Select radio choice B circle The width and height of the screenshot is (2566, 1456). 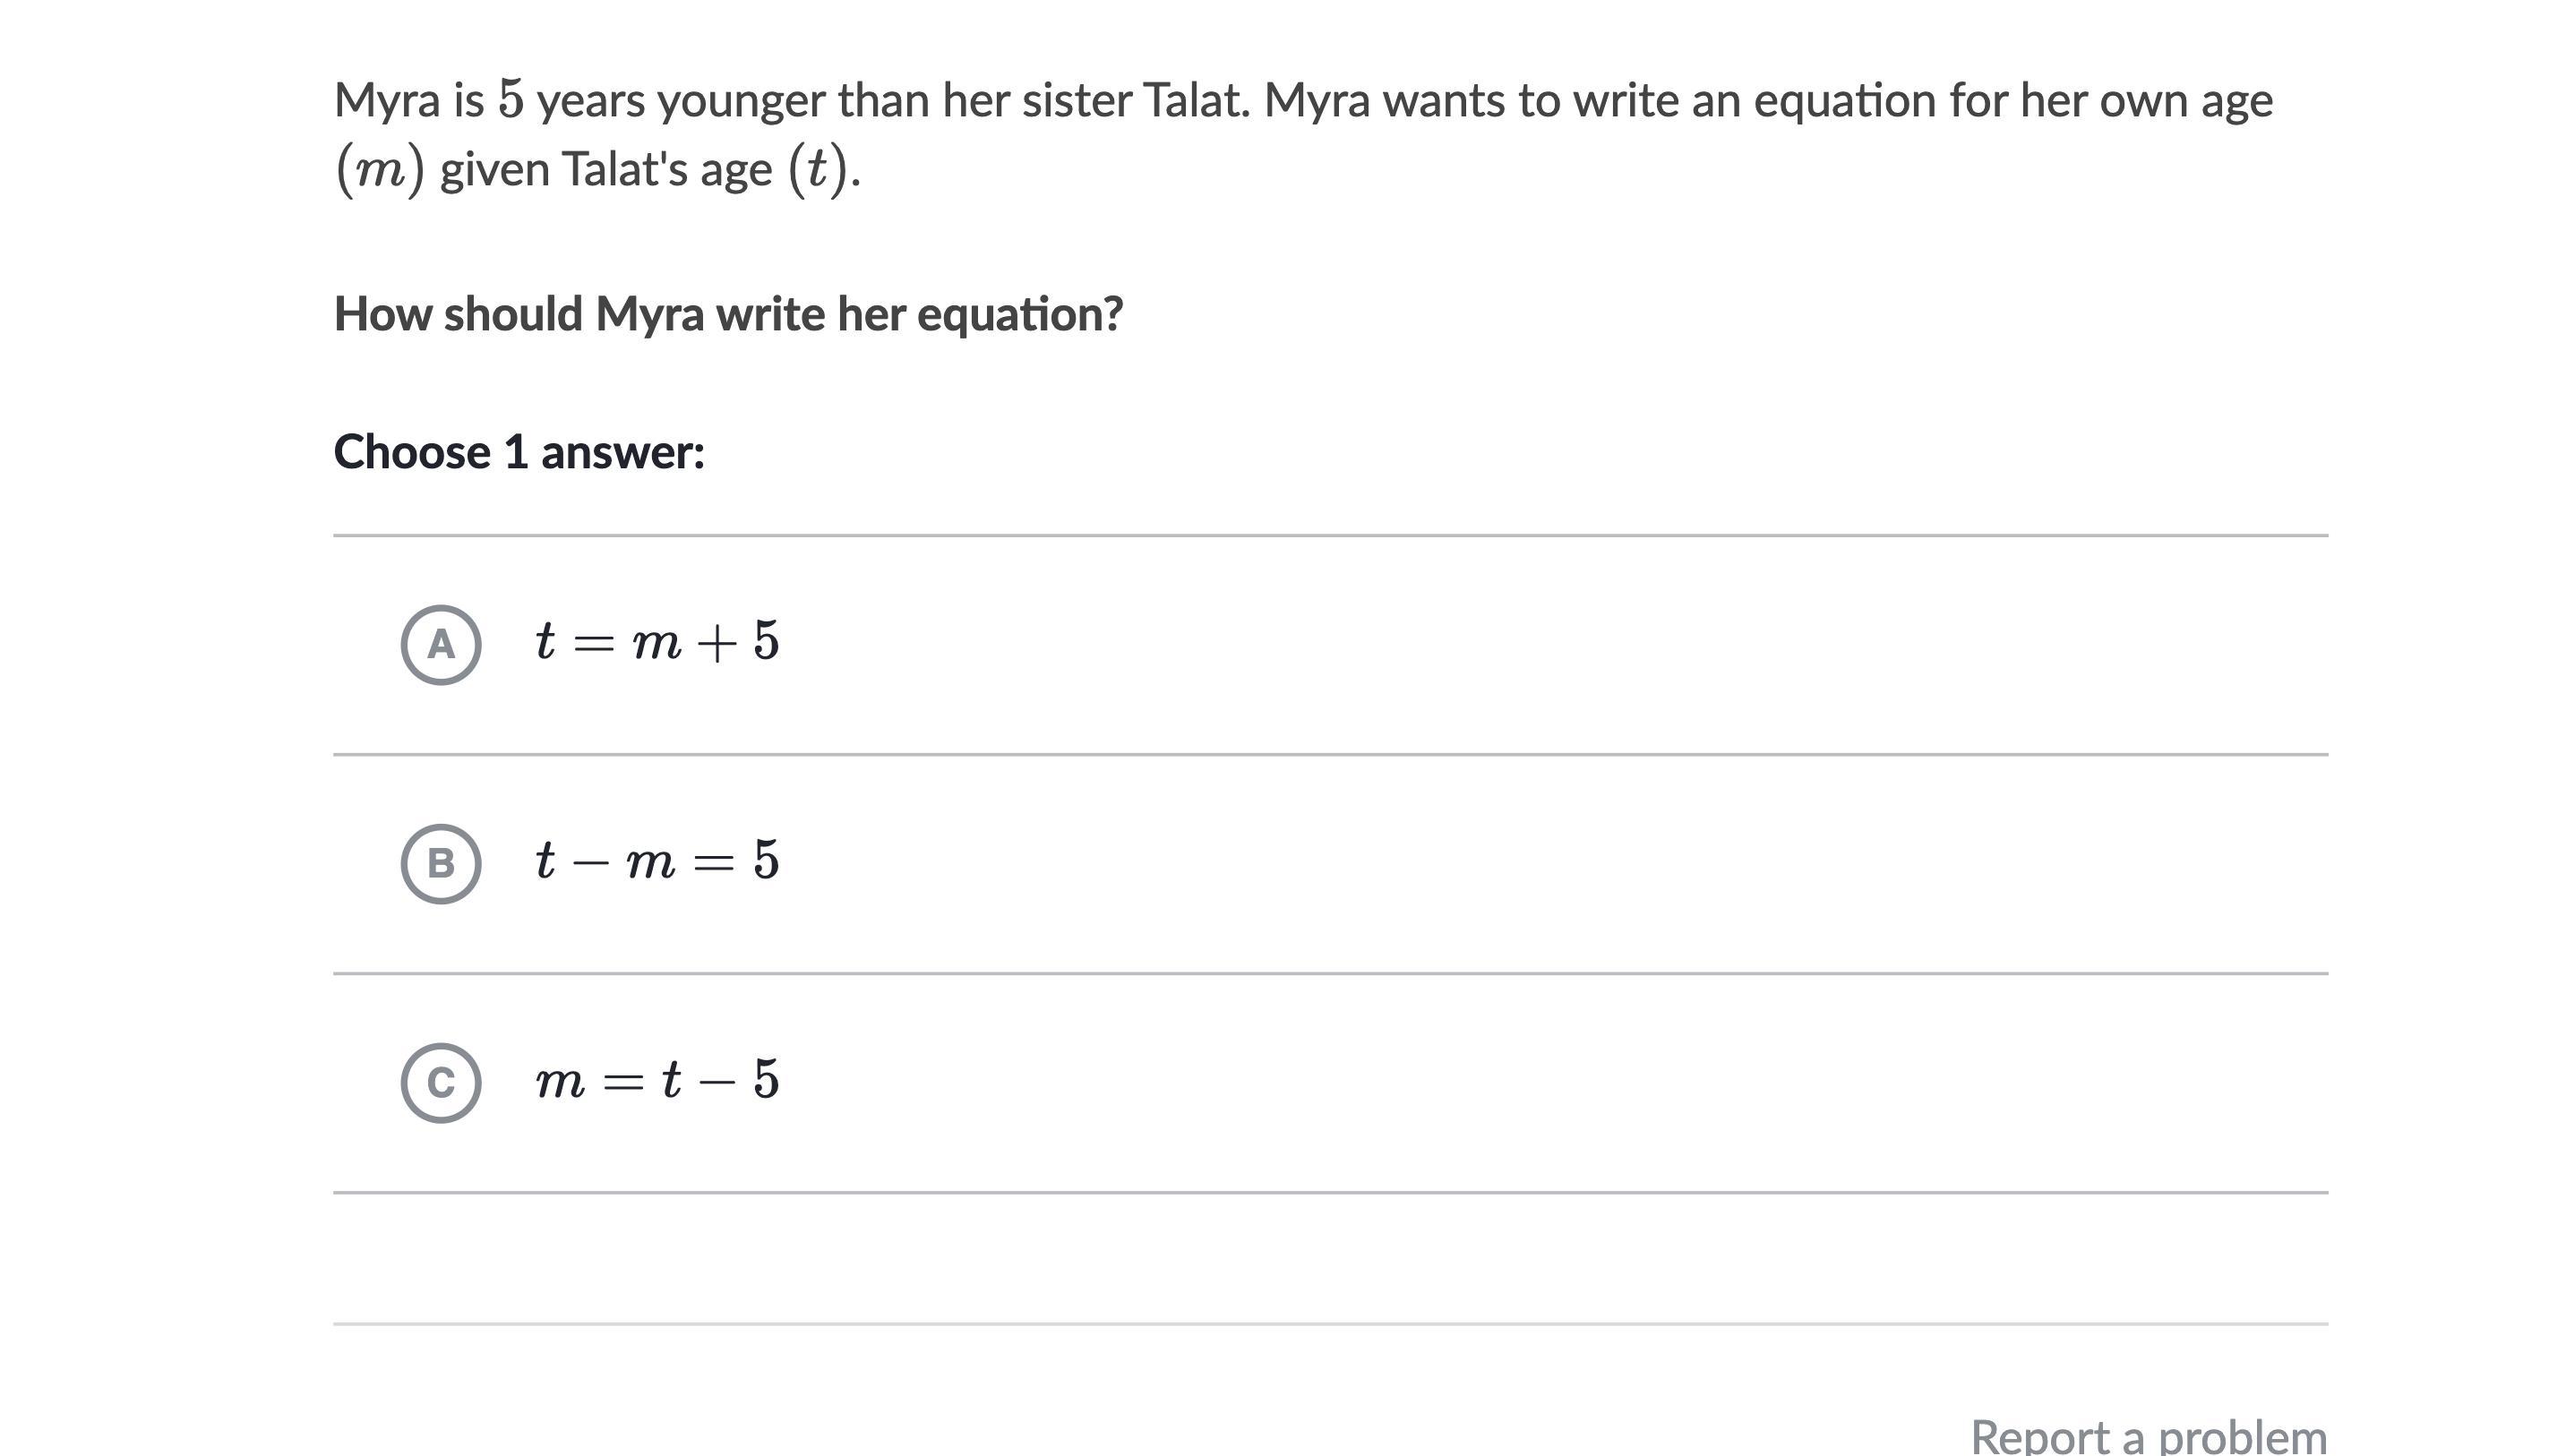click(x=441, y=864)
